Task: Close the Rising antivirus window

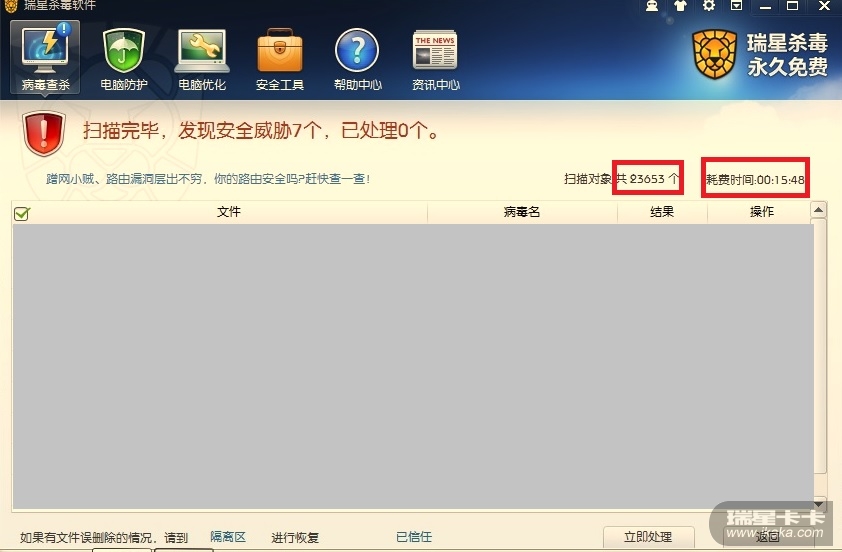Action: pos(824,6)
